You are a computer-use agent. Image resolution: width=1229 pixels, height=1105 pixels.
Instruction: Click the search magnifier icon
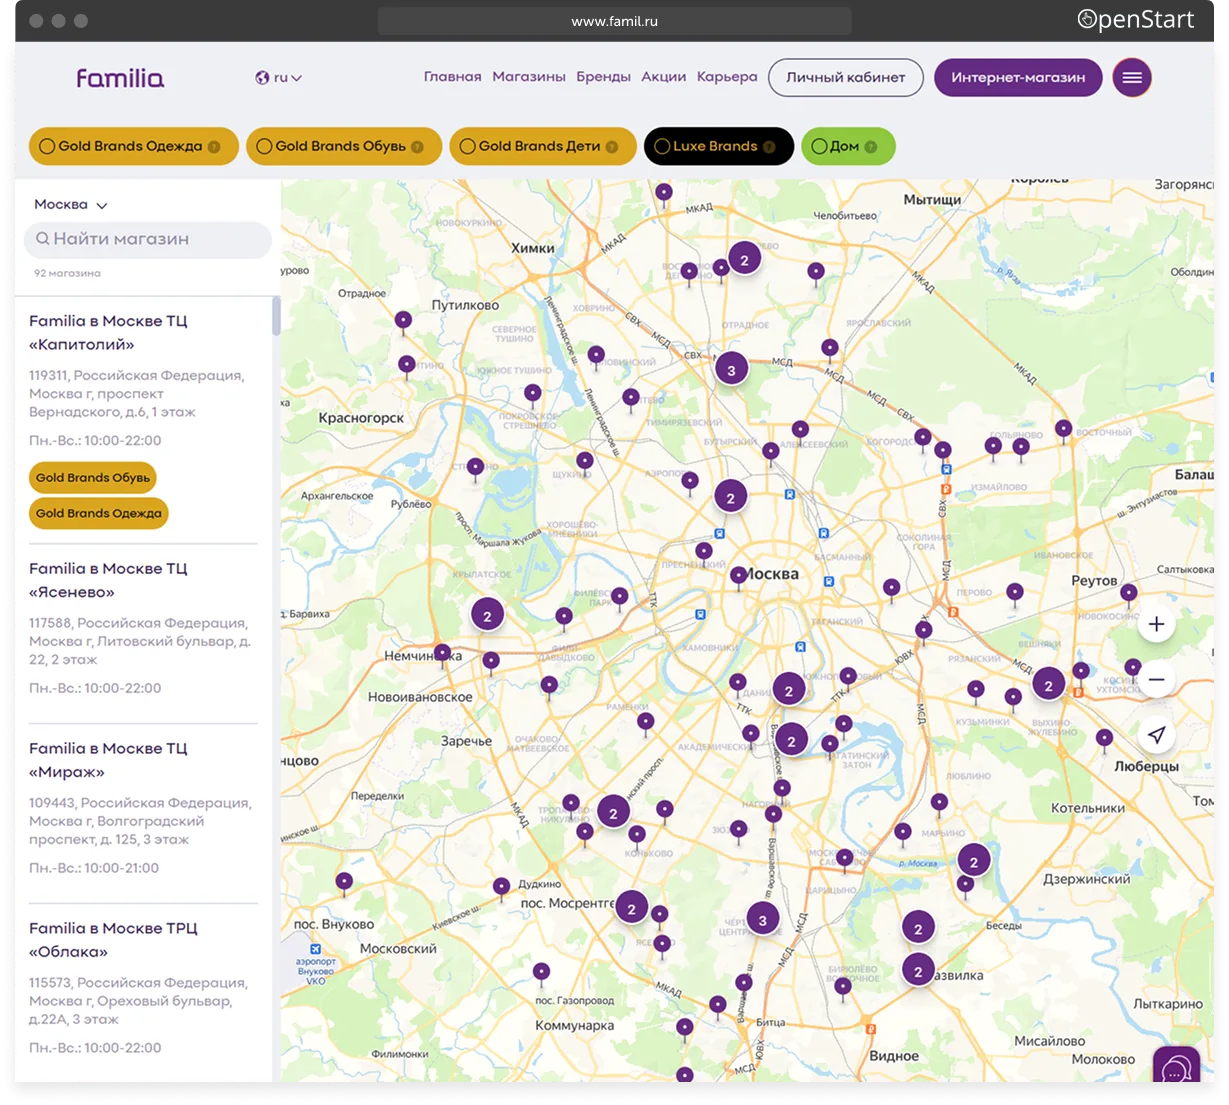pyautogui.click(x=43, y=239)
